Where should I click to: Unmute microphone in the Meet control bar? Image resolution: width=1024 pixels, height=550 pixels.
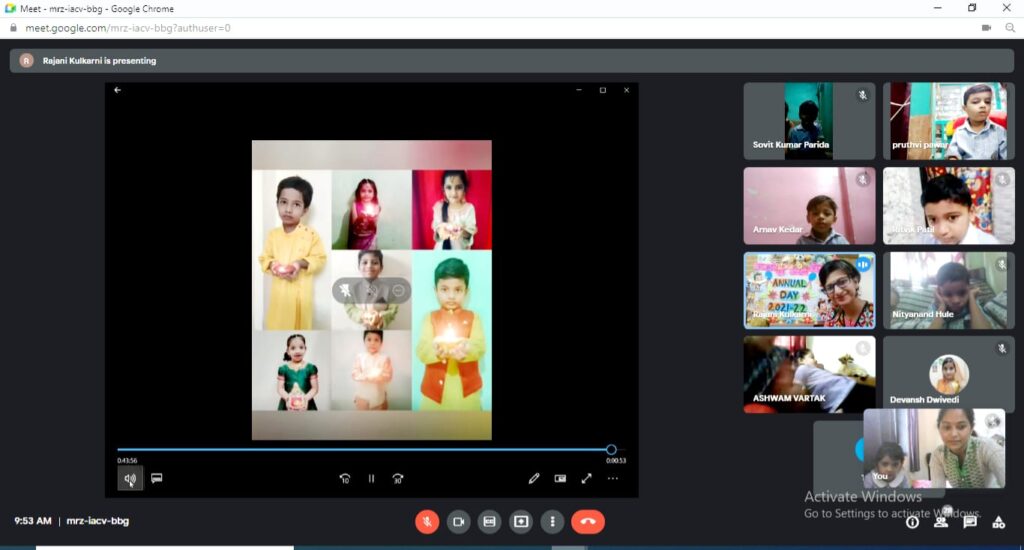click(x=426, y=521)
